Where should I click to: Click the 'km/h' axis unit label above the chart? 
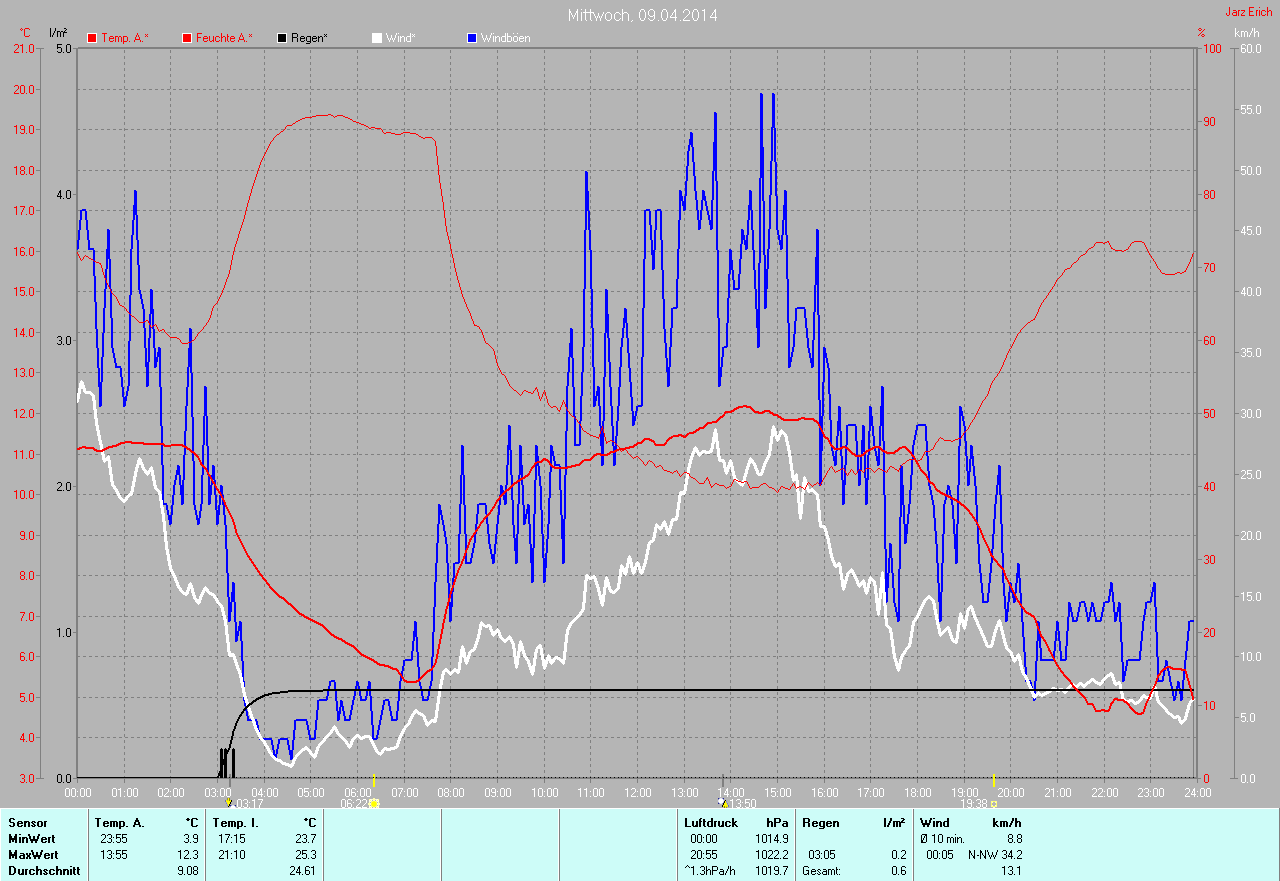(x=1247, y=33)
